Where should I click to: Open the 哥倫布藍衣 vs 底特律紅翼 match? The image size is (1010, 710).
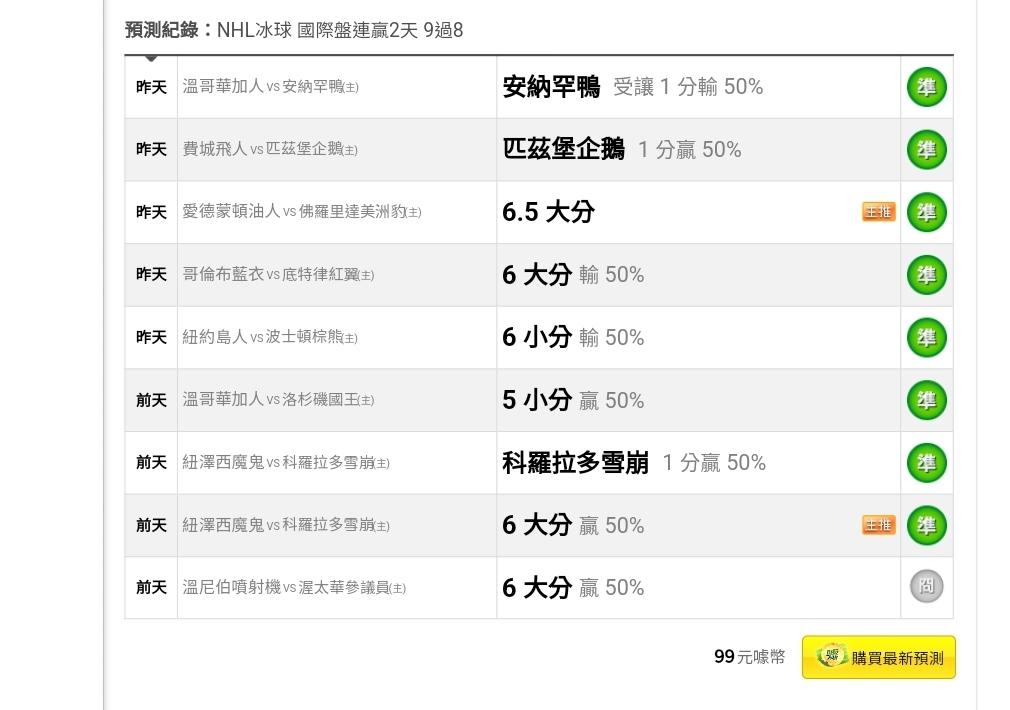[278, 274]
